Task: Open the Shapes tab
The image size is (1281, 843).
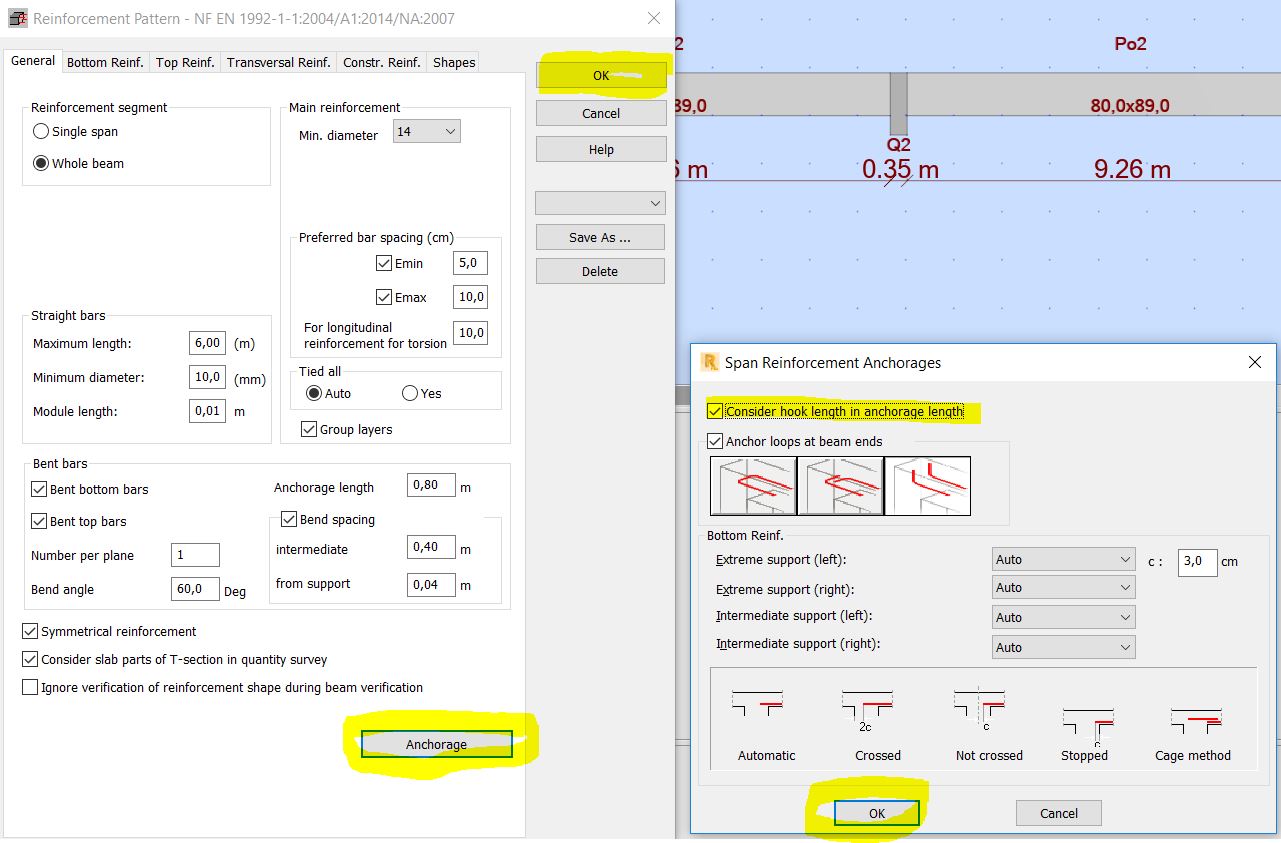Action: point(452,61)
